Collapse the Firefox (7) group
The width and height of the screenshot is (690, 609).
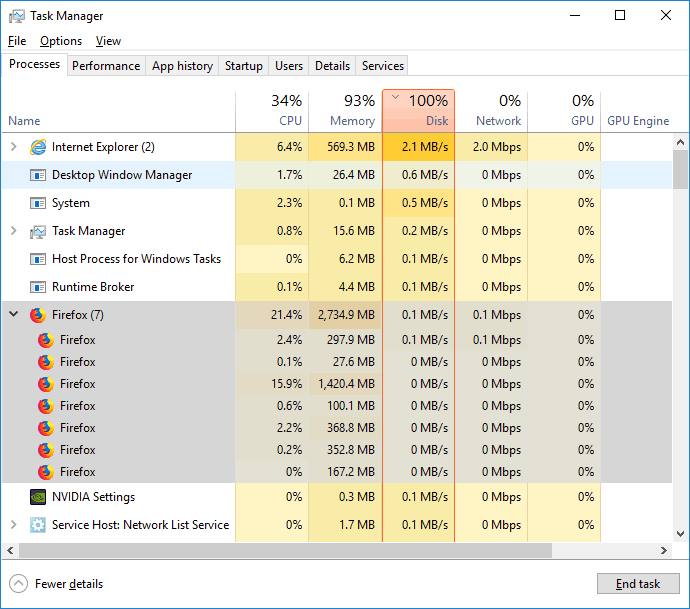click(14, 314)
